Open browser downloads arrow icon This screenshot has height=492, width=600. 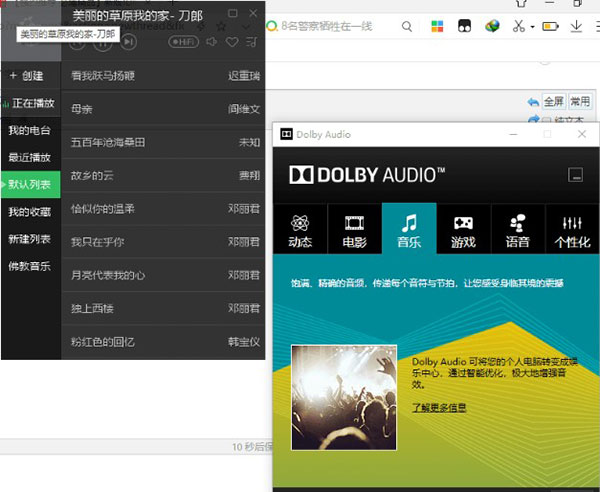click(576, 26)
